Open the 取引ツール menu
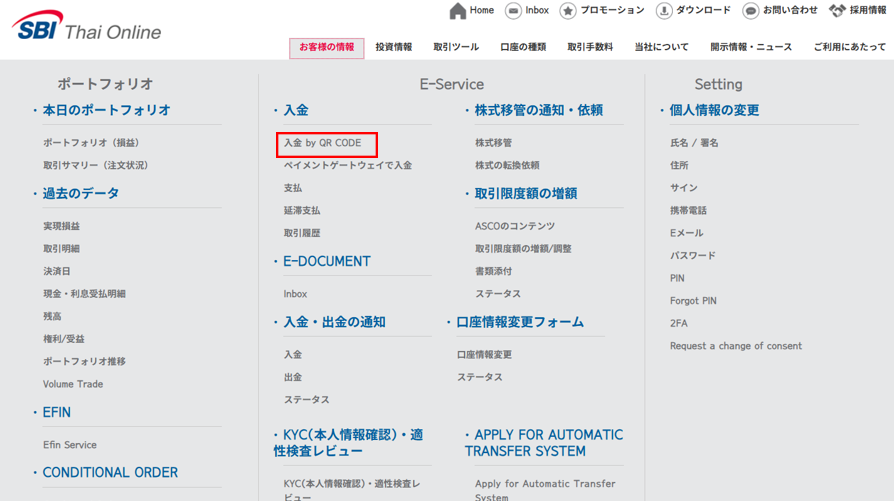 (456, 47)
